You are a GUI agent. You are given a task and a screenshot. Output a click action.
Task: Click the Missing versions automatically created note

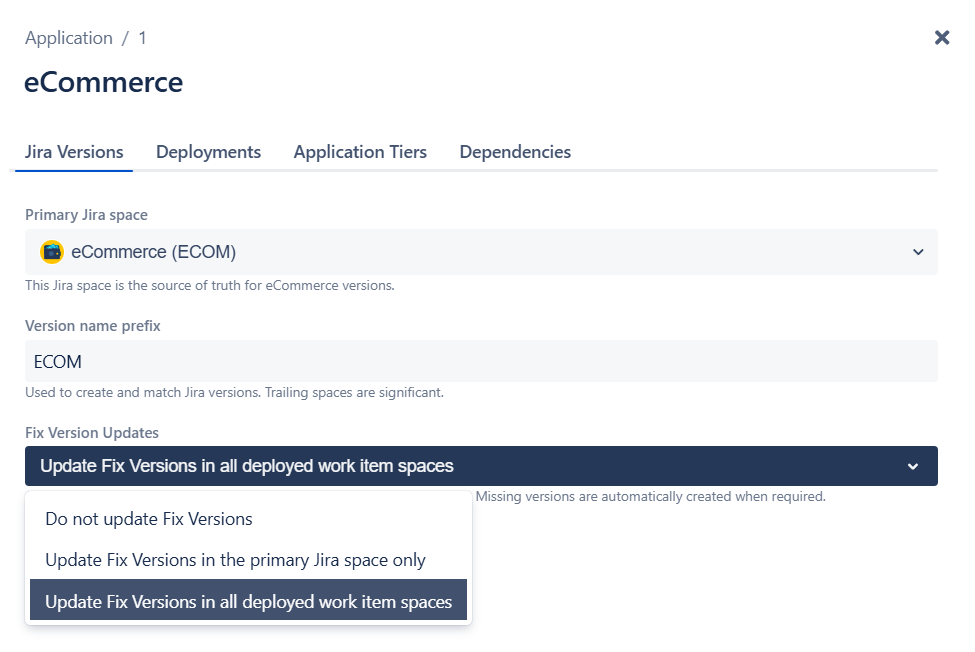650,497
